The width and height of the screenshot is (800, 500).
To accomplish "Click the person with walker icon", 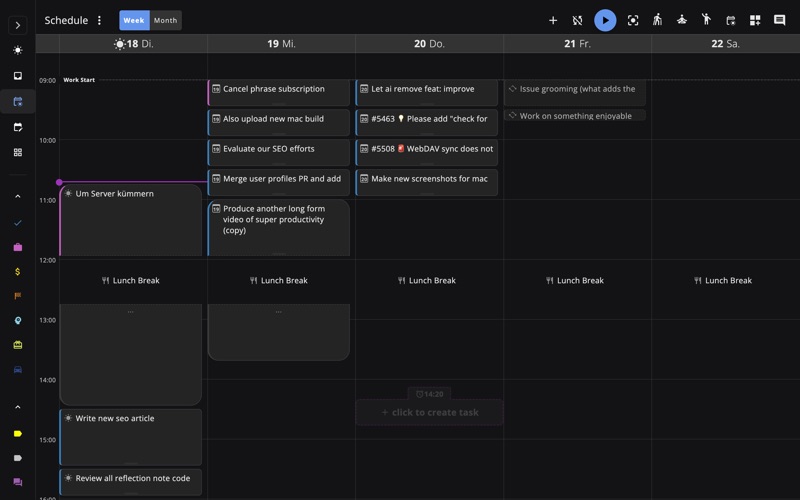I will (658, 20).
